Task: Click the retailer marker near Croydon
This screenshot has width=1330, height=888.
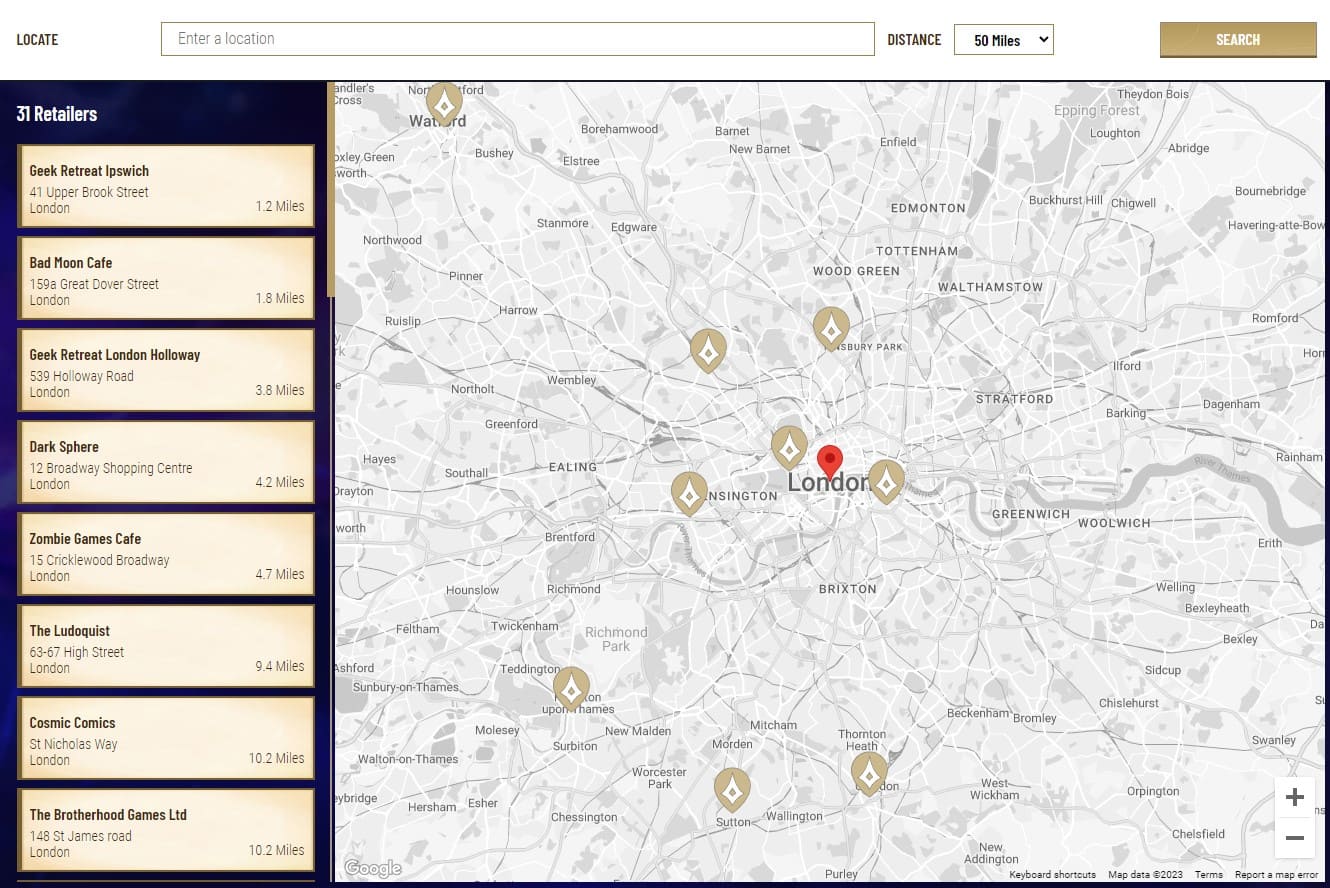Action: tap(869, 773)
